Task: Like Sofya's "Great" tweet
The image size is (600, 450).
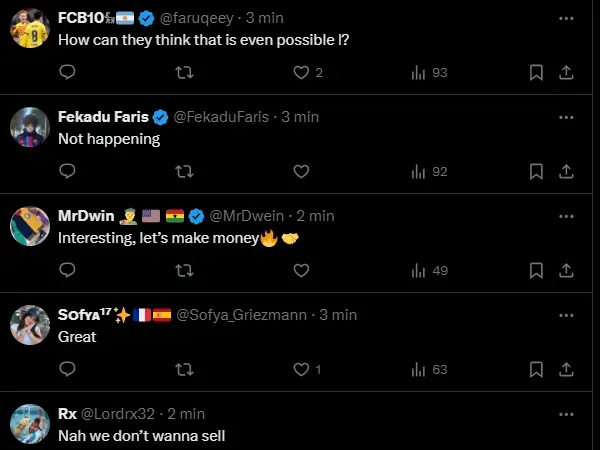Action: [x=301, y=369]
